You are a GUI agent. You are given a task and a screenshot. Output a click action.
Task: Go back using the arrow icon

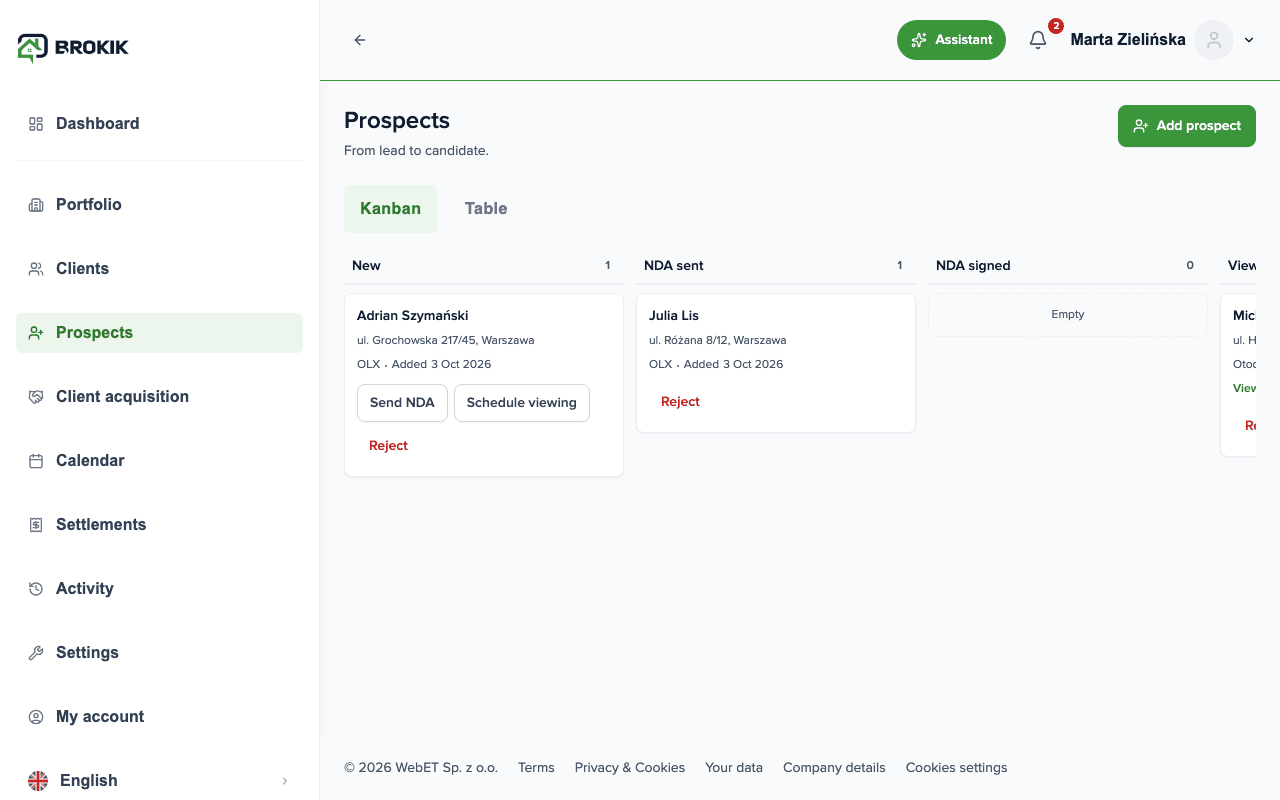coord(360,40)
